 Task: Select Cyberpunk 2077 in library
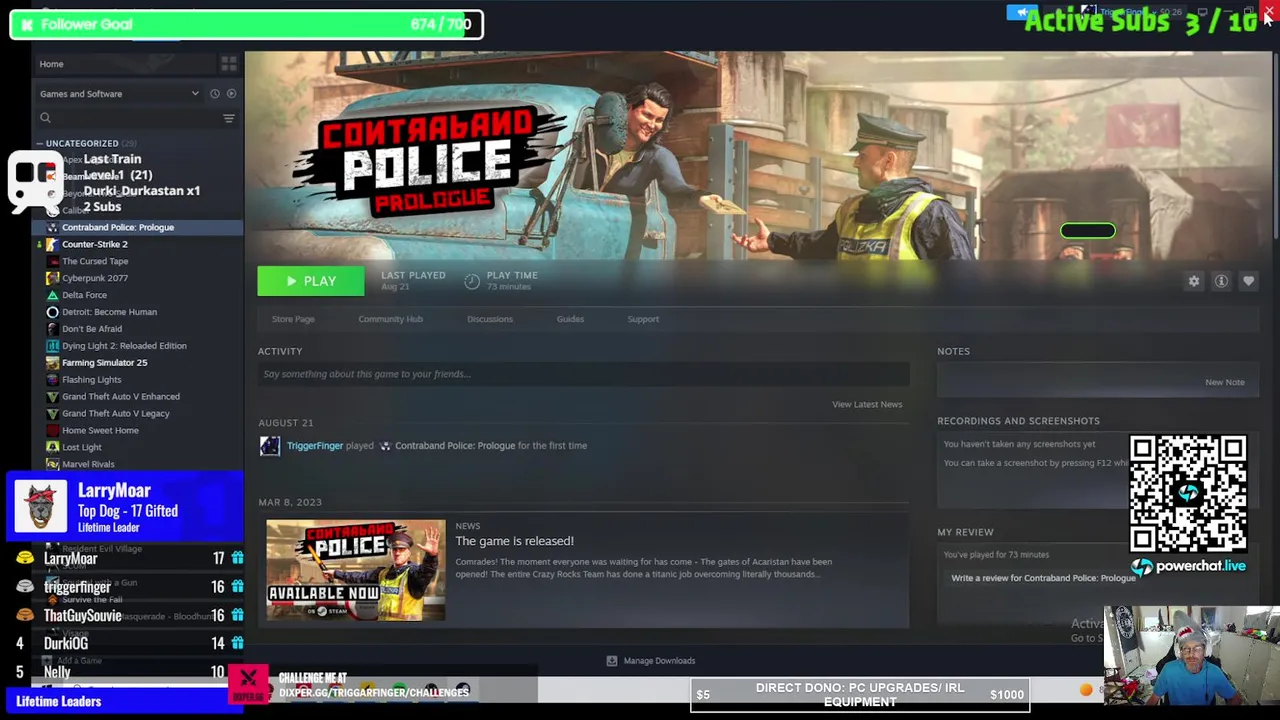(95, 278)
